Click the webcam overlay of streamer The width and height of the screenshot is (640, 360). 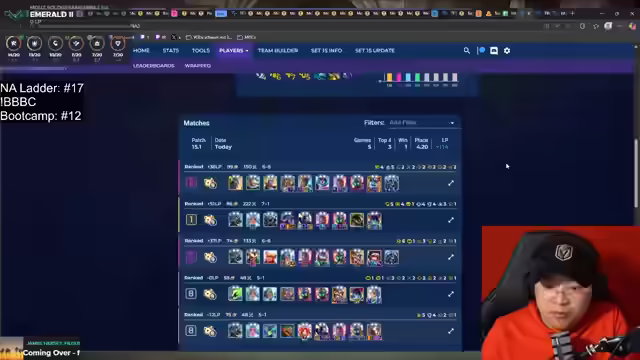pyautogui.click(x=561, y=293)
